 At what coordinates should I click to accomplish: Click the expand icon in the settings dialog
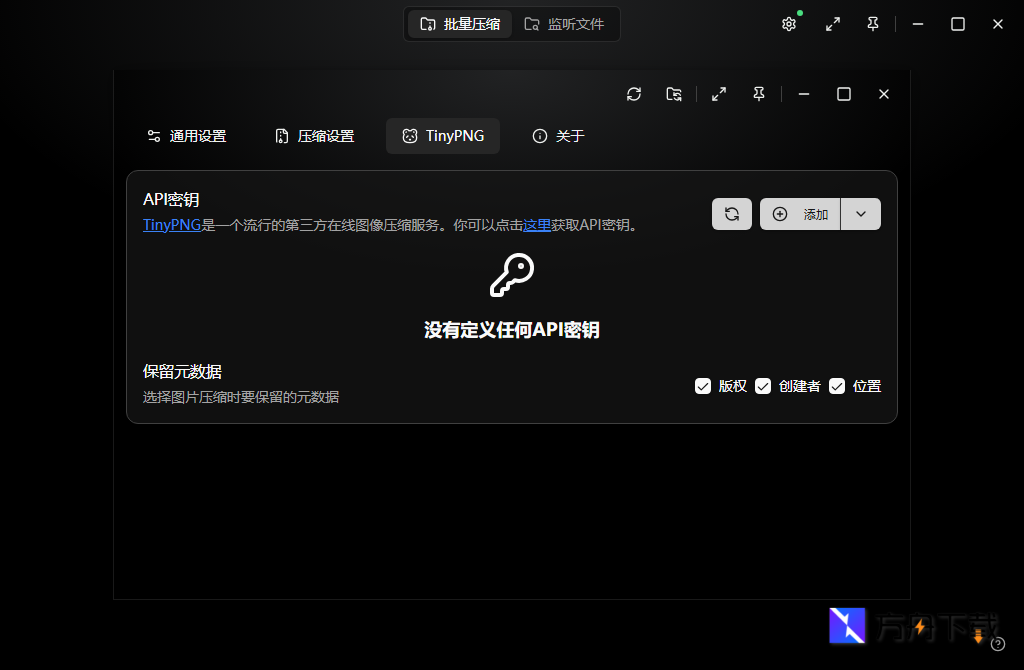[x=718, y=93]
